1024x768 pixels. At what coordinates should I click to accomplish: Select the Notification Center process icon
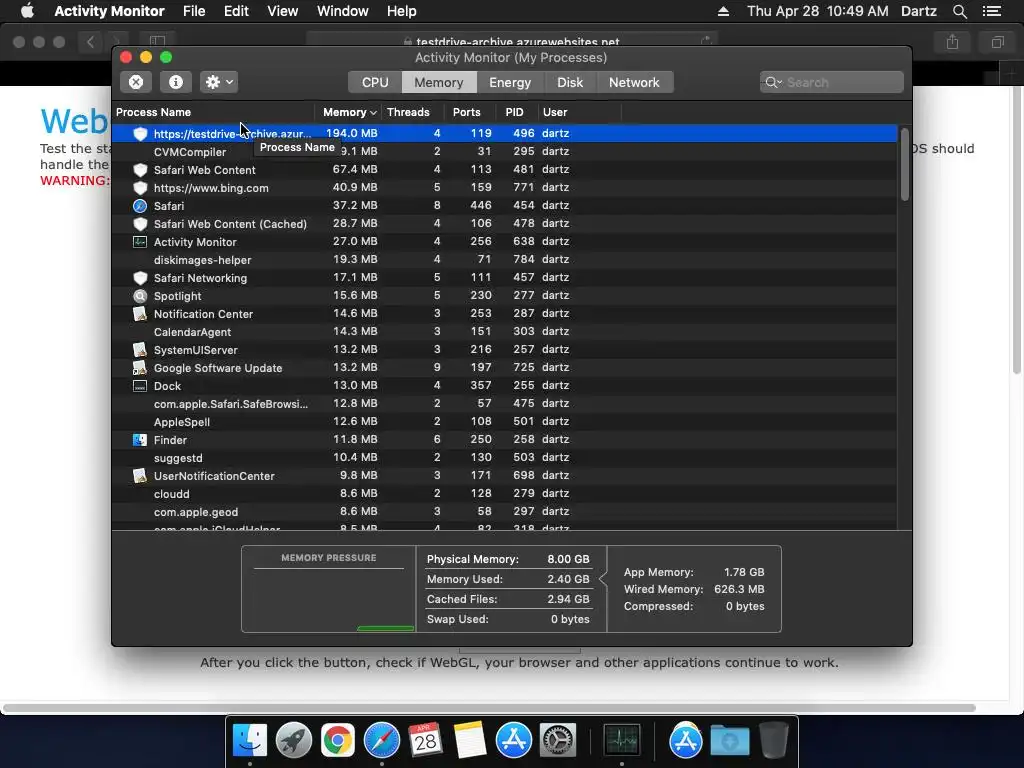[140, 313]
